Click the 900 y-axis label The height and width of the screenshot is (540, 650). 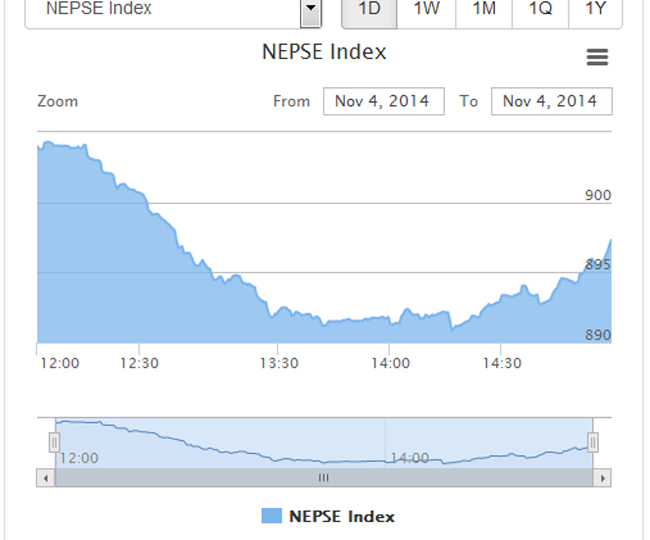click(x=598, y=195)
